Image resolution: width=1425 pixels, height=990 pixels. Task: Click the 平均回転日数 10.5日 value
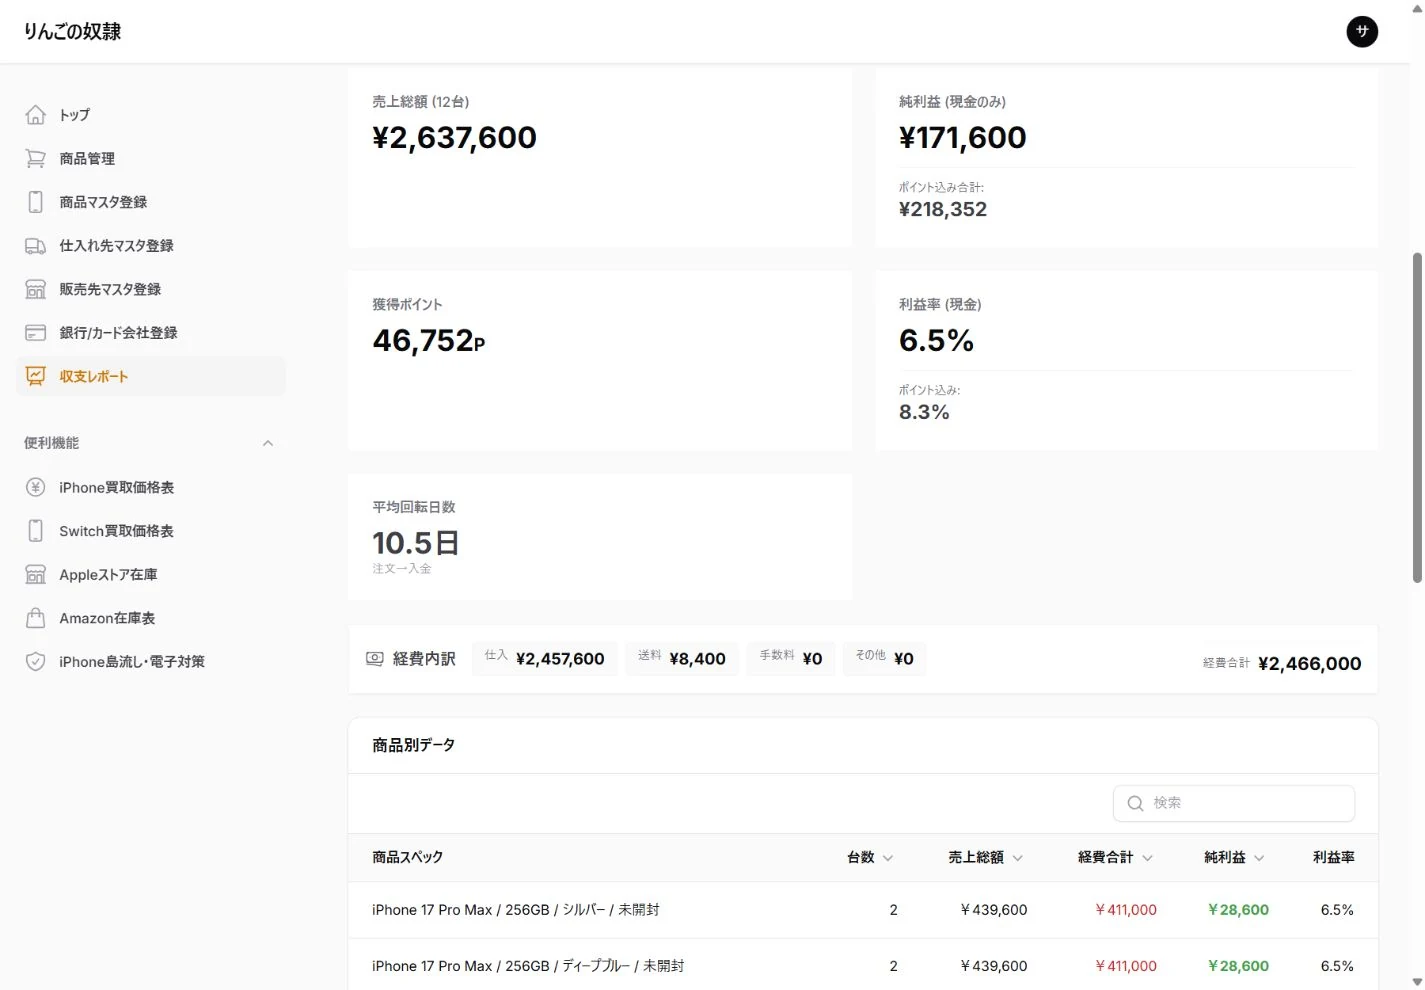tap(416, 543)
